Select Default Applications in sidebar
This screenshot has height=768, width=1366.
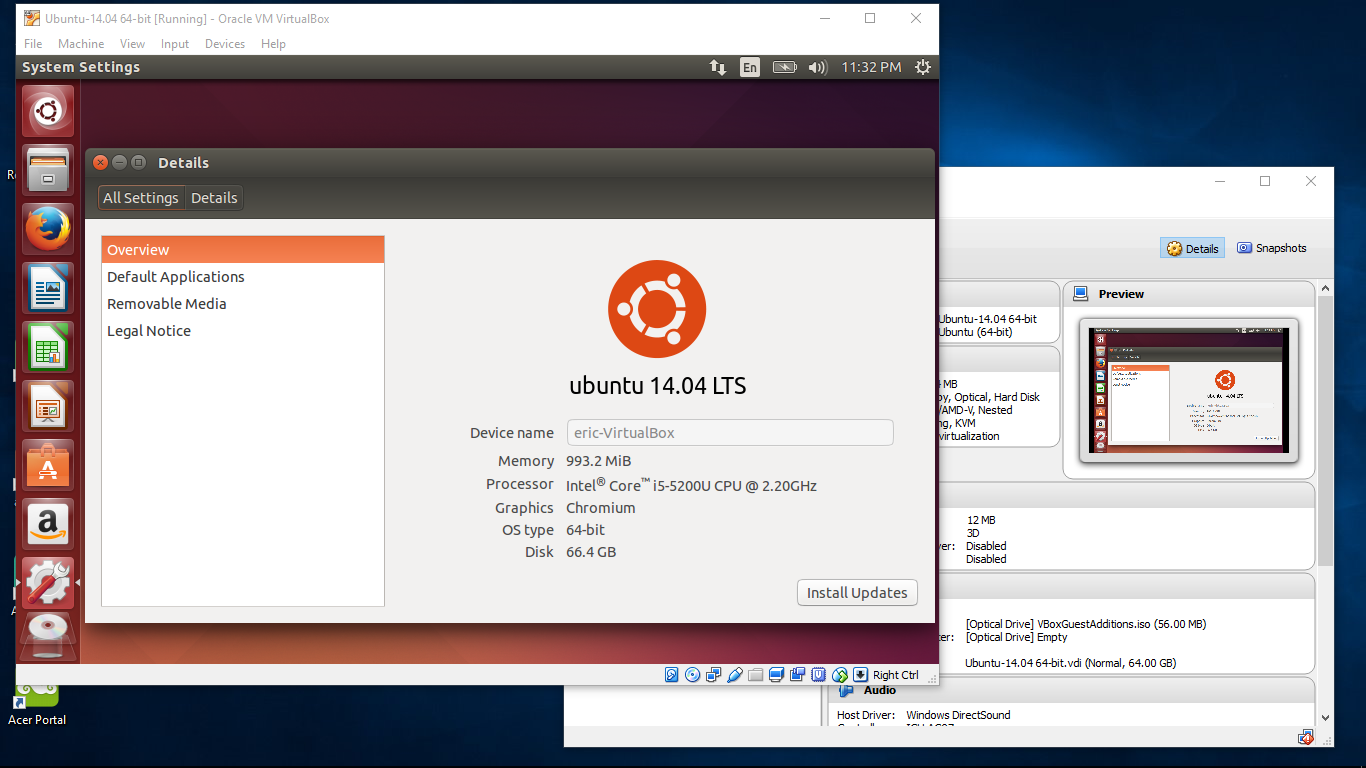coord(243,277)
